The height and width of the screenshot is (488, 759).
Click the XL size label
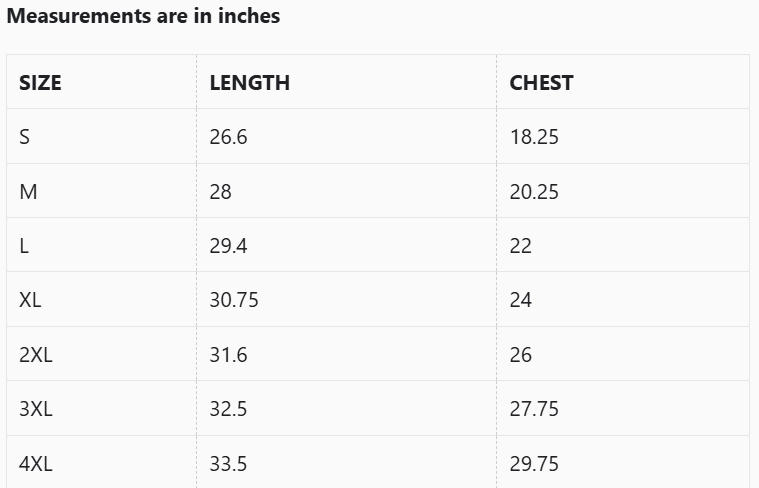pyautogui.click(x=31, y=300)
